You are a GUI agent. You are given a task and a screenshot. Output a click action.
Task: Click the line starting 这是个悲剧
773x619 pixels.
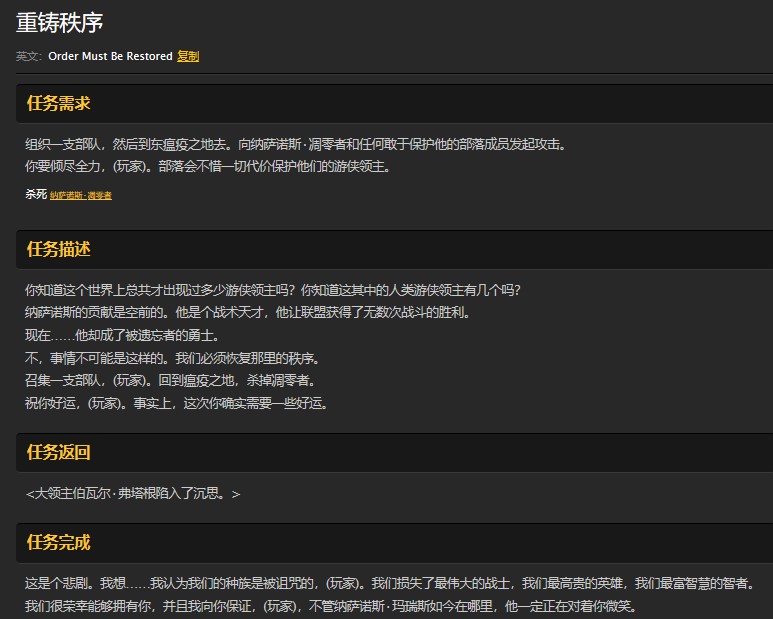click(390, 583)
